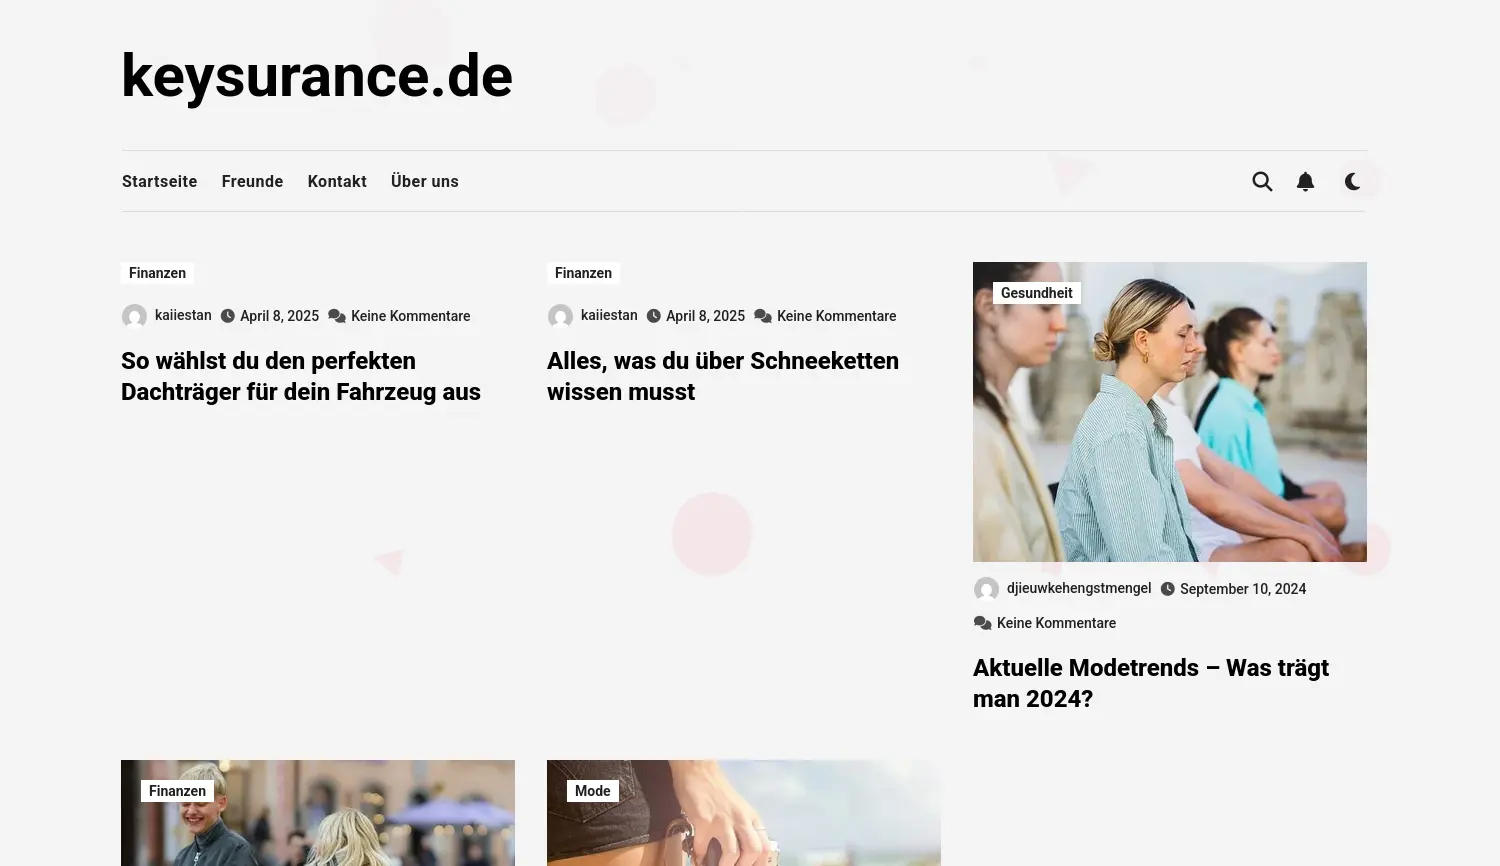This screenshot has width=1500, height=866.
Task: Click the Mode category tag
Action: point(592,791)
